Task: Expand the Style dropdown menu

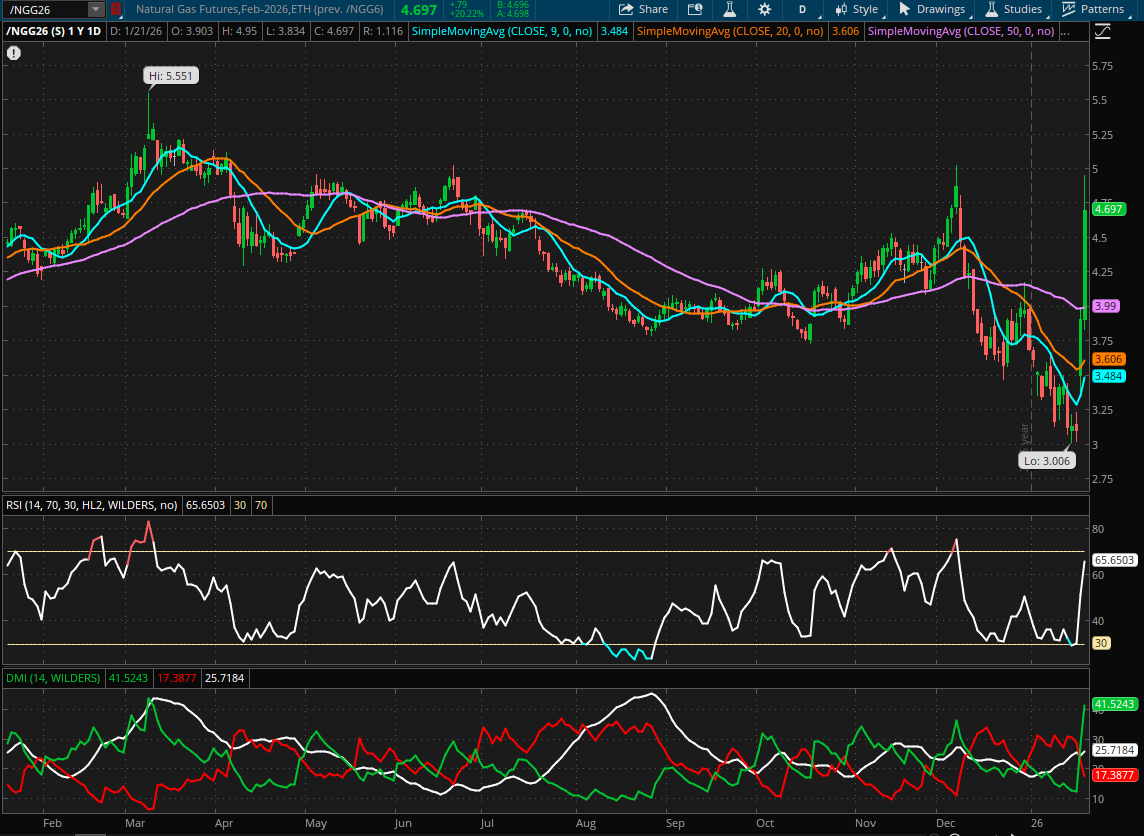Action: 865,9
